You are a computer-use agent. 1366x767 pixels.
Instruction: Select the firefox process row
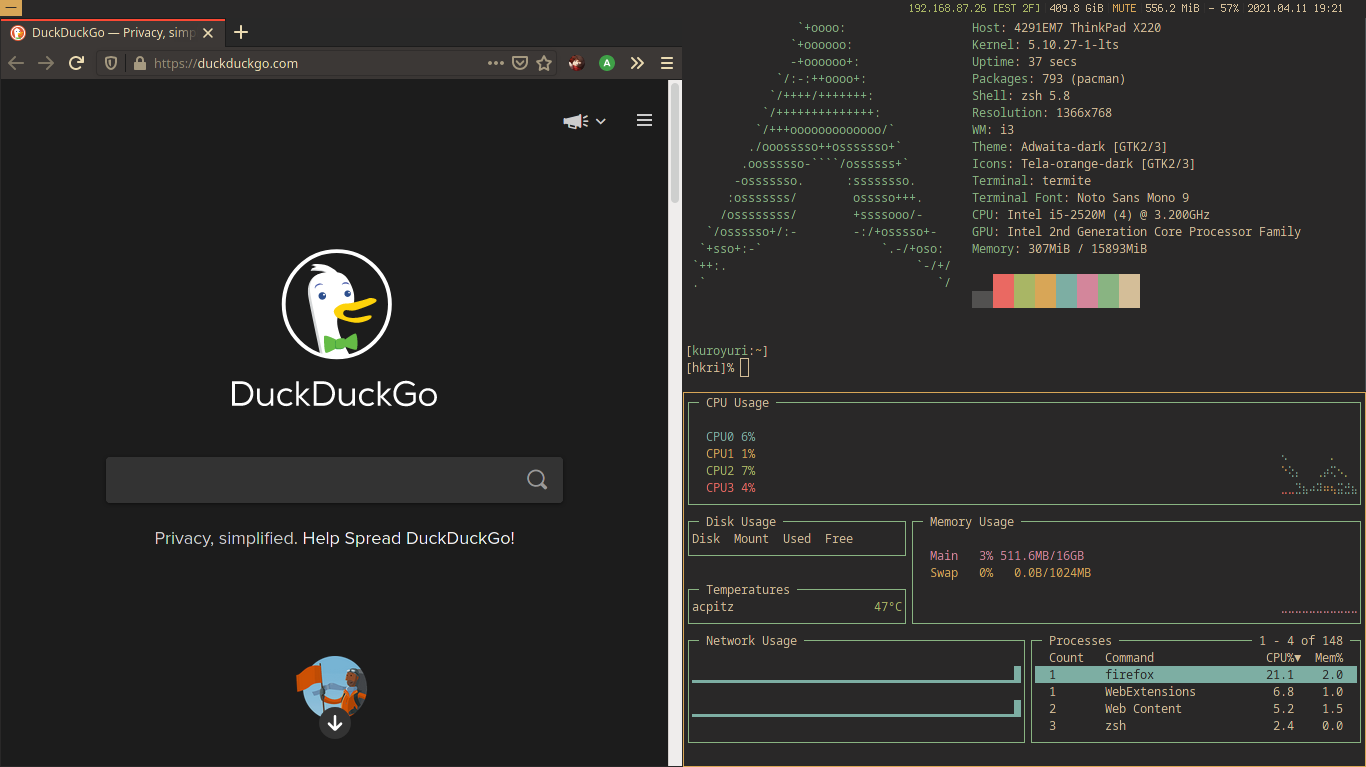1195,675
